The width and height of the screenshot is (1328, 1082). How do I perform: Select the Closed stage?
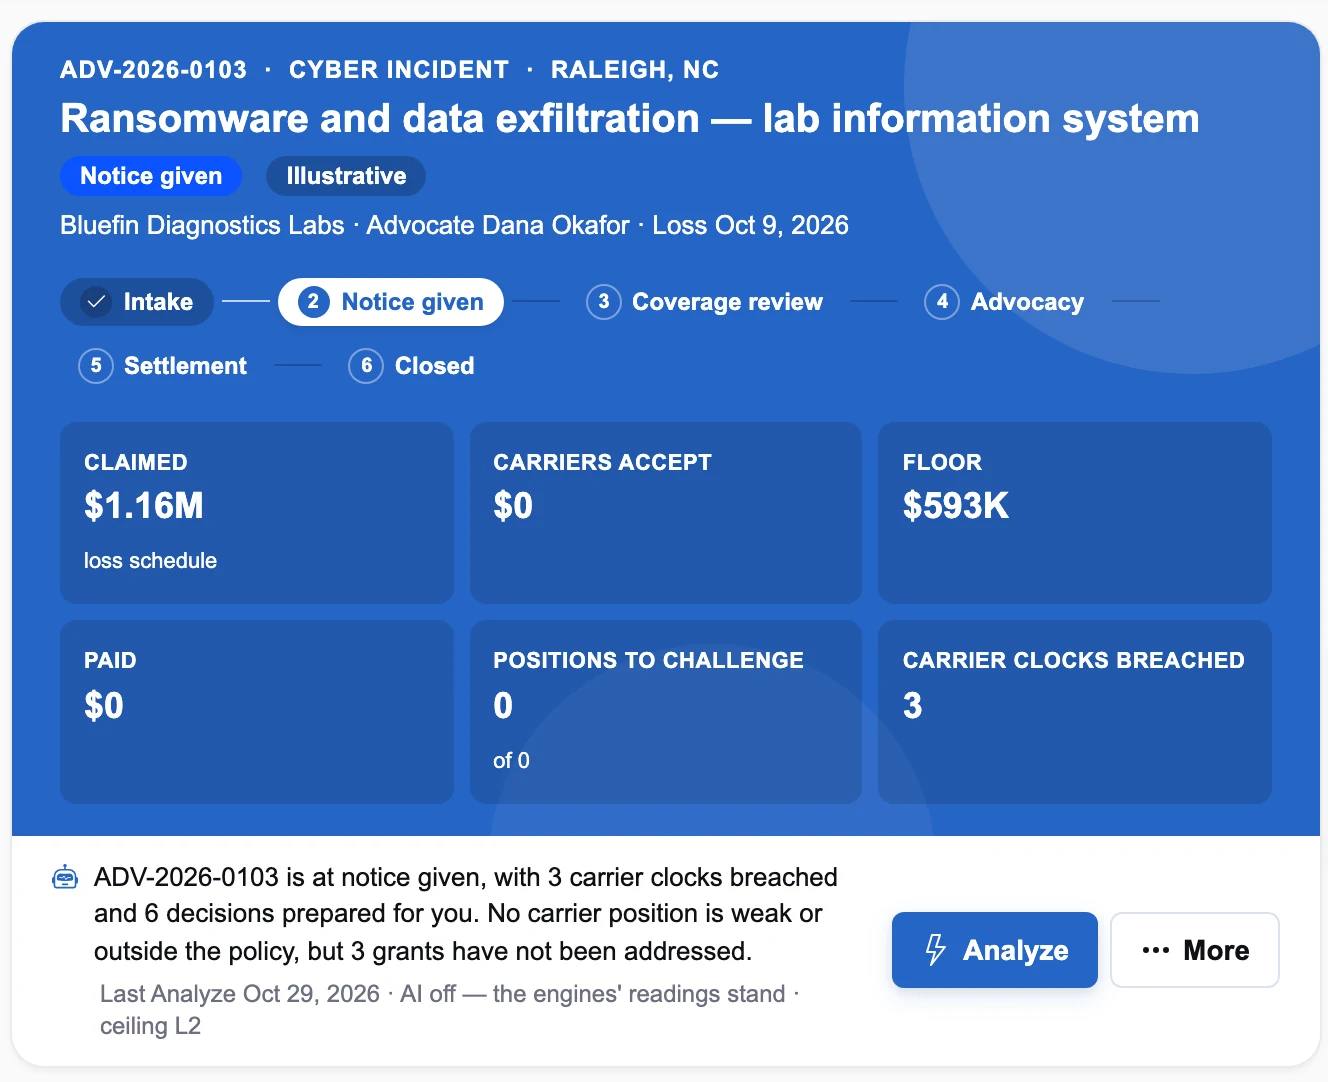[411, 366]
